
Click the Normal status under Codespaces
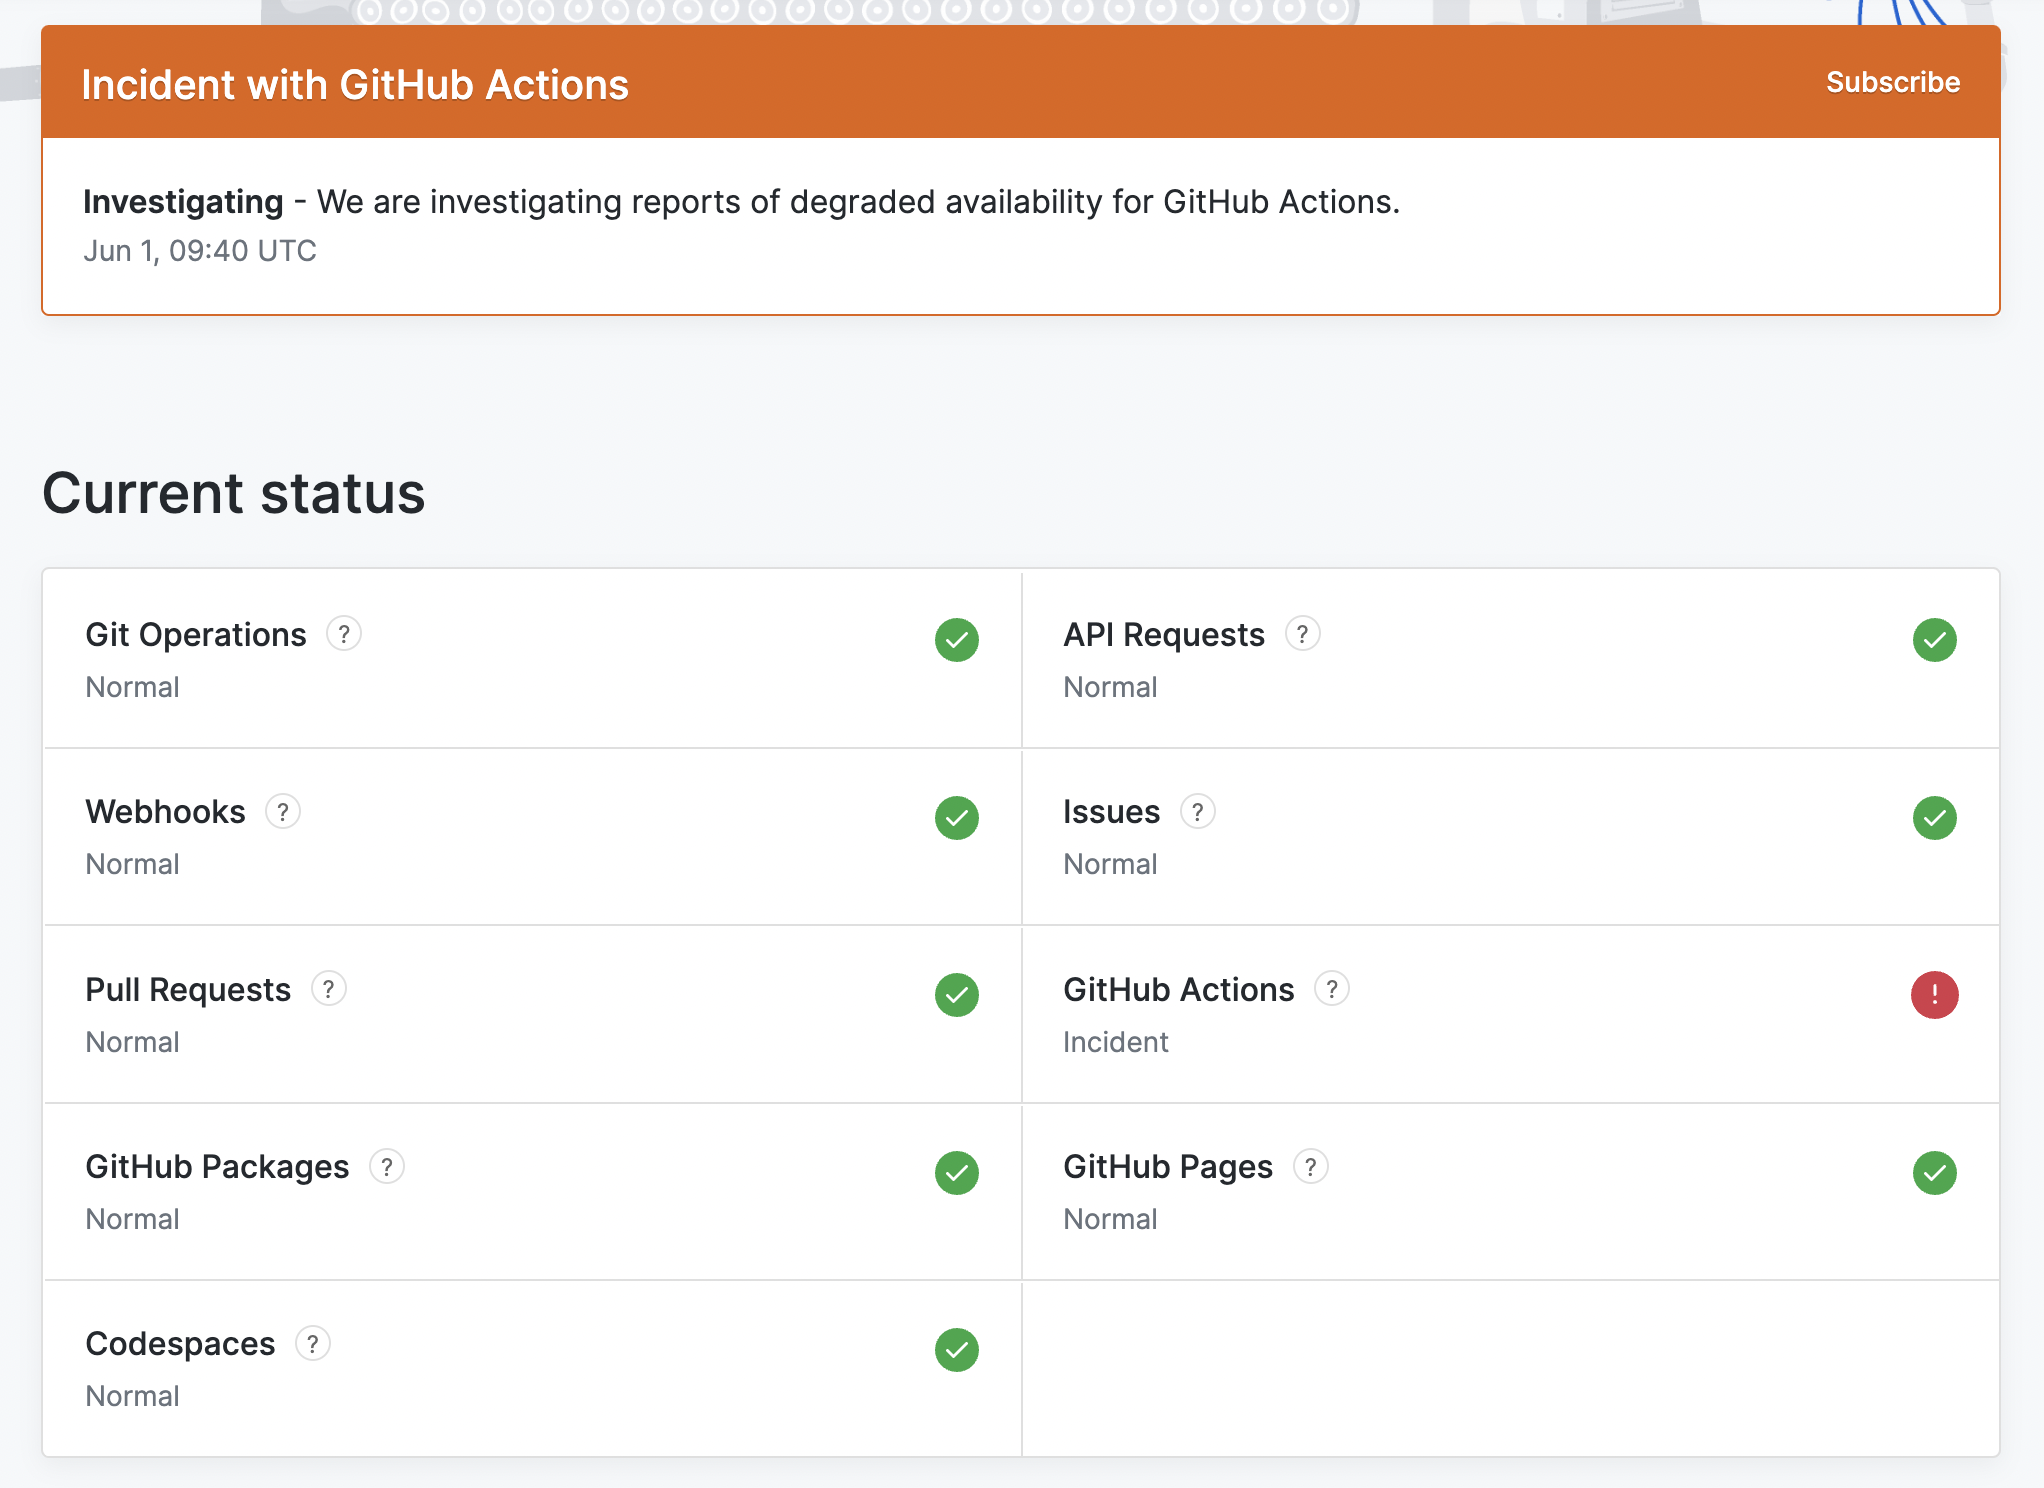[x=133, y=1396]
